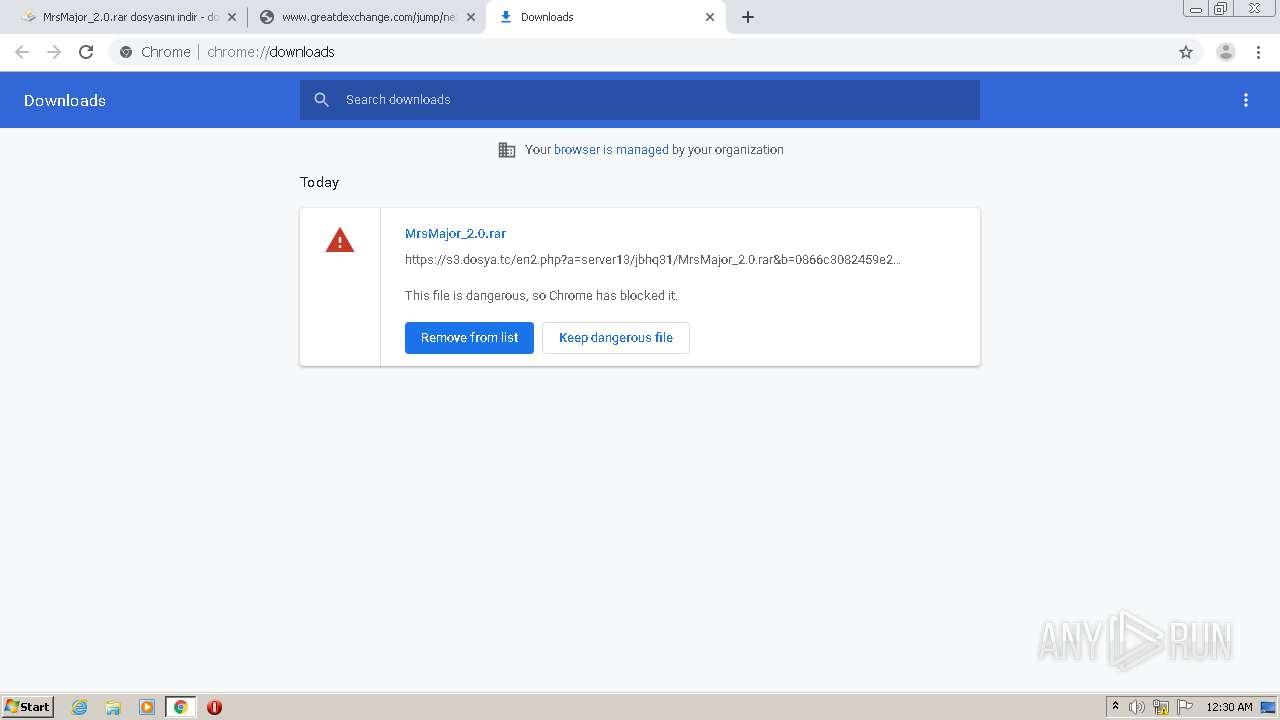Restore down the Chrome window
The width and height of the screenshot is (1280, 720).
point(1221,8)
